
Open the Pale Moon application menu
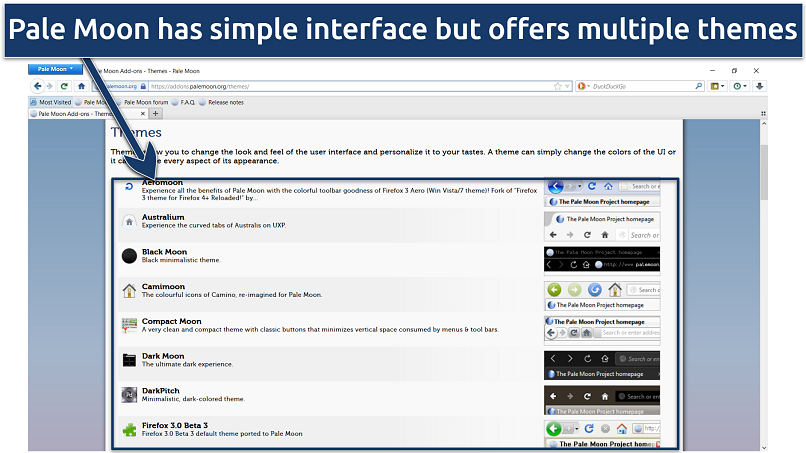56,70
